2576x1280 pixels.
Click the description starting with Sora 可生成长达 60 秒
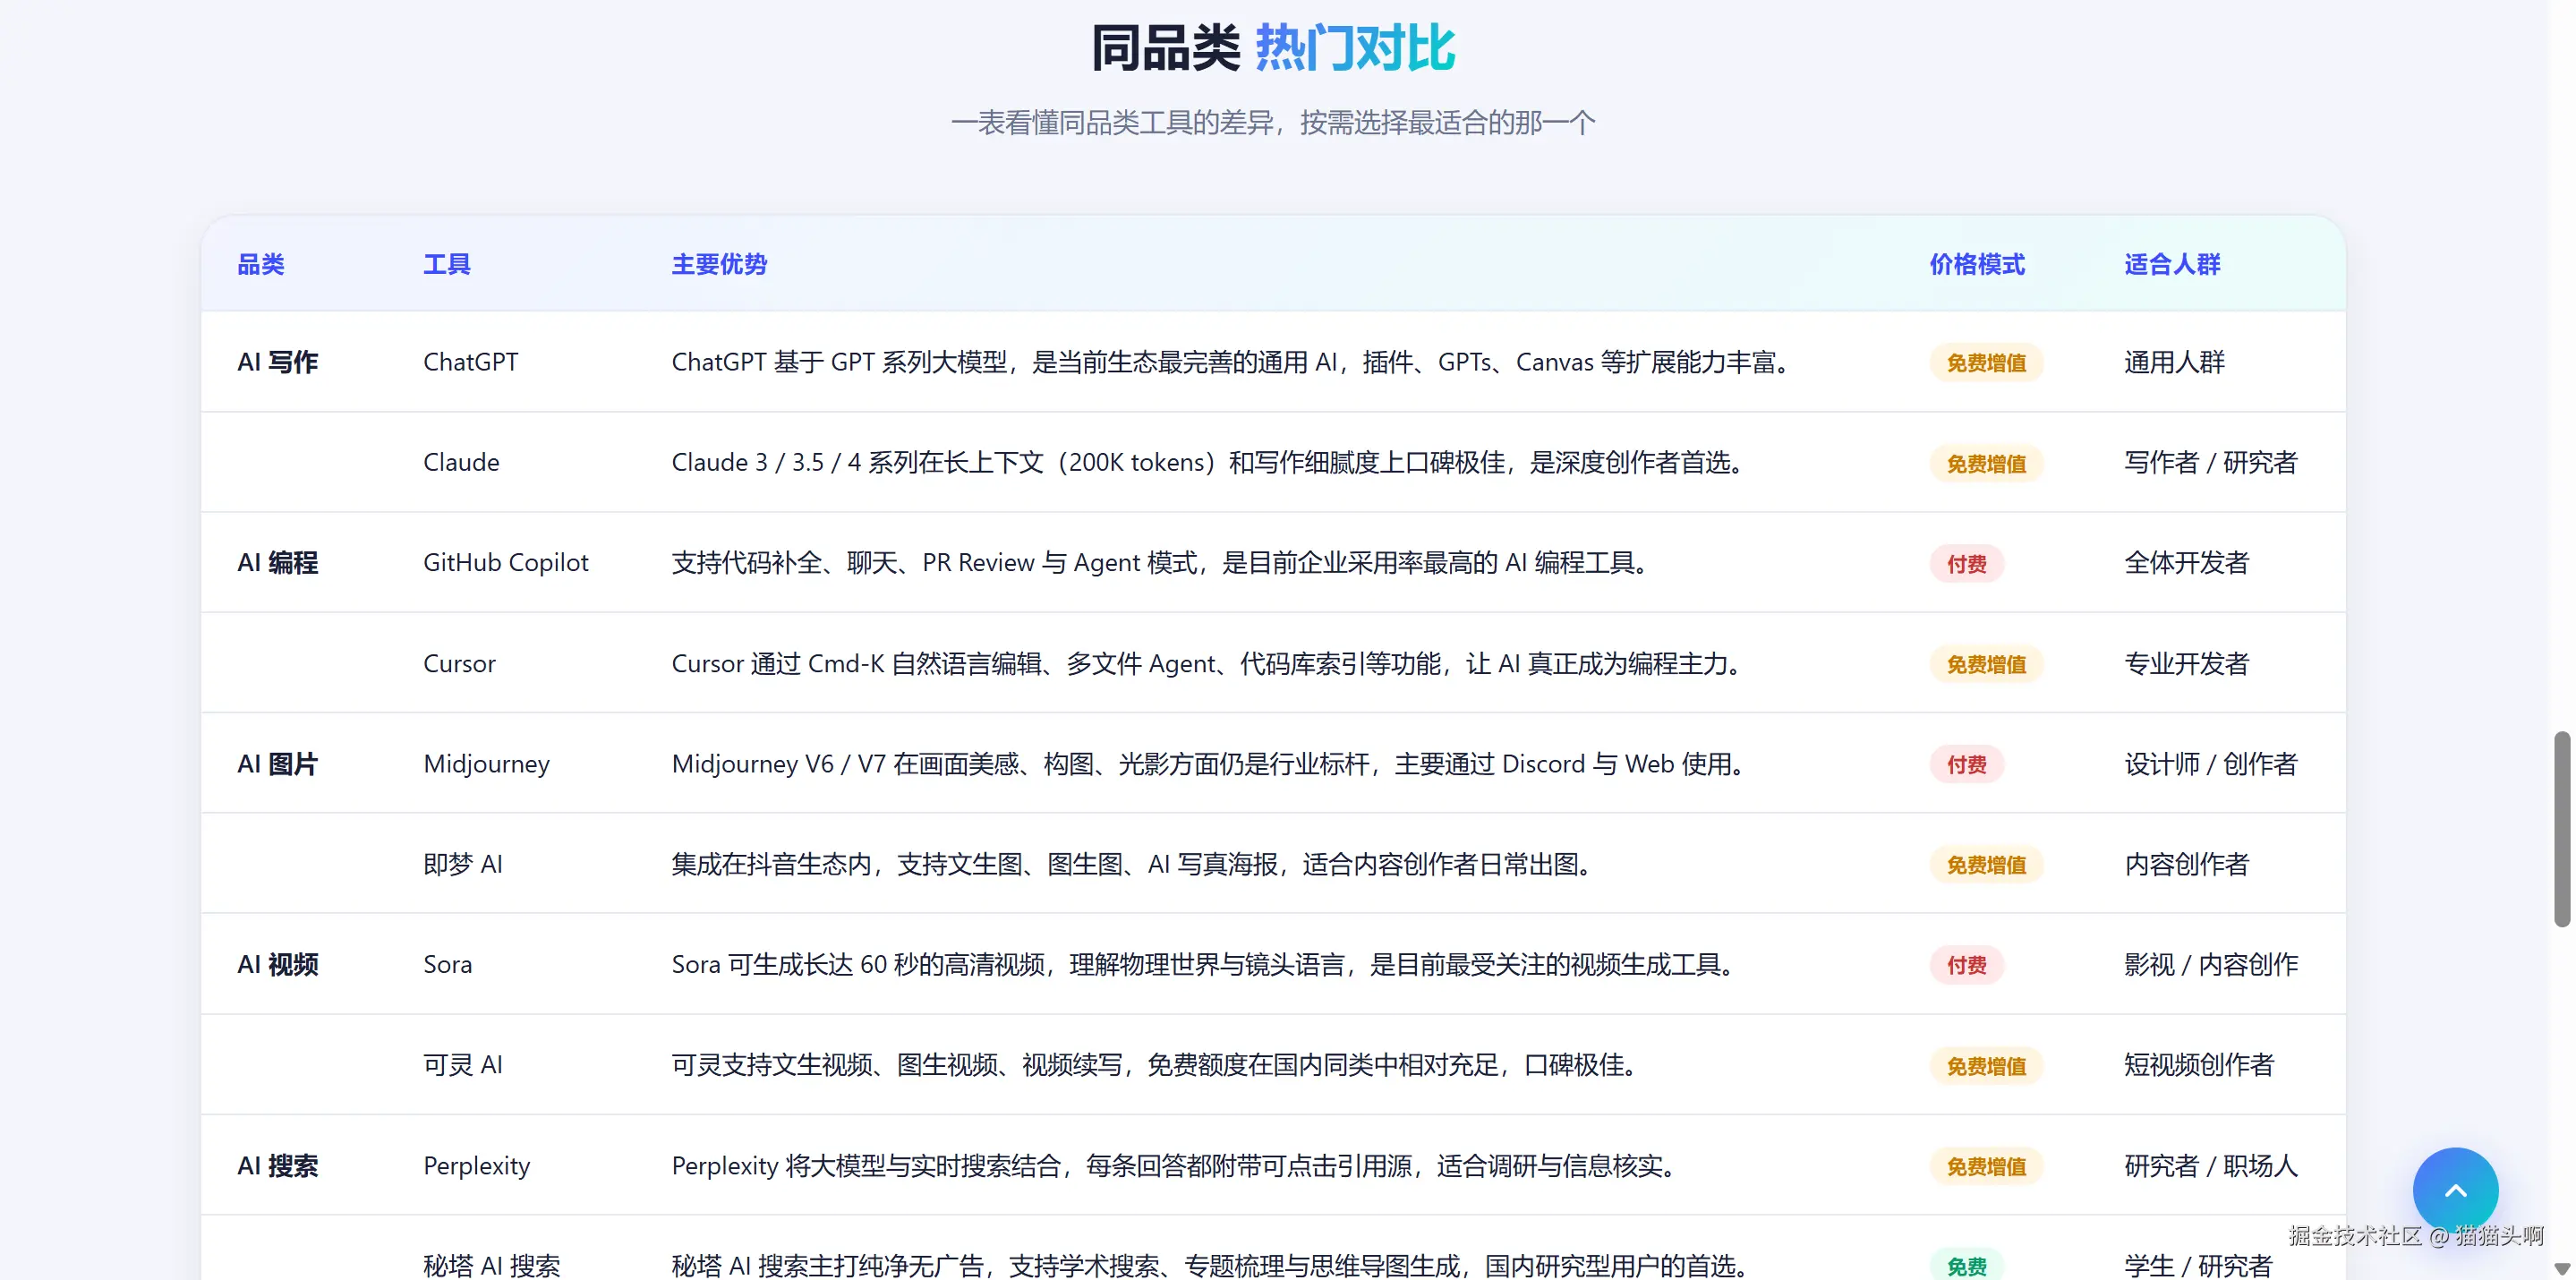coord(1205,964)
